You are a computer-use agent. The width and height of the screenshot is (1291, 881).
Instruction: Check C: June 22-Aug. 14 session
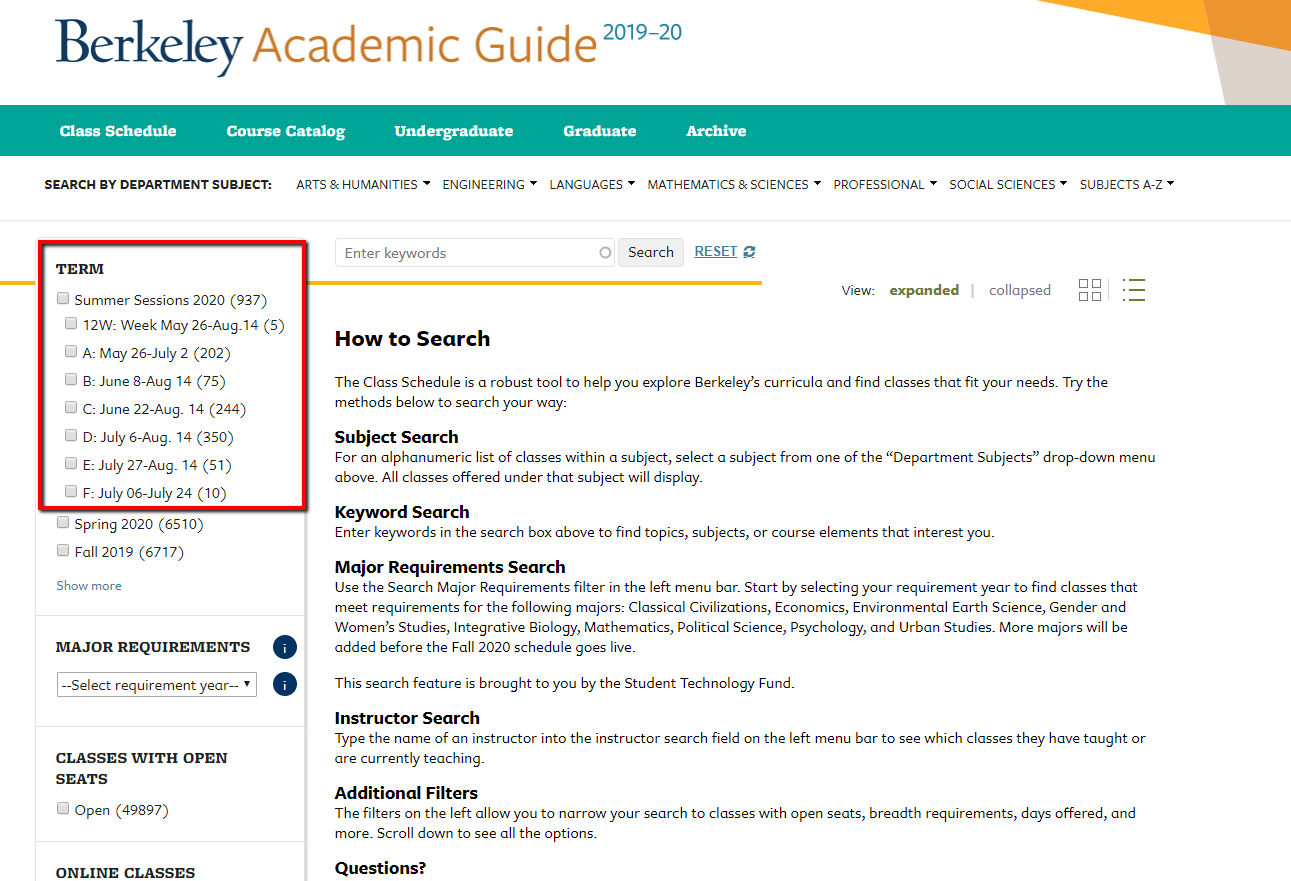coord(71,407)
